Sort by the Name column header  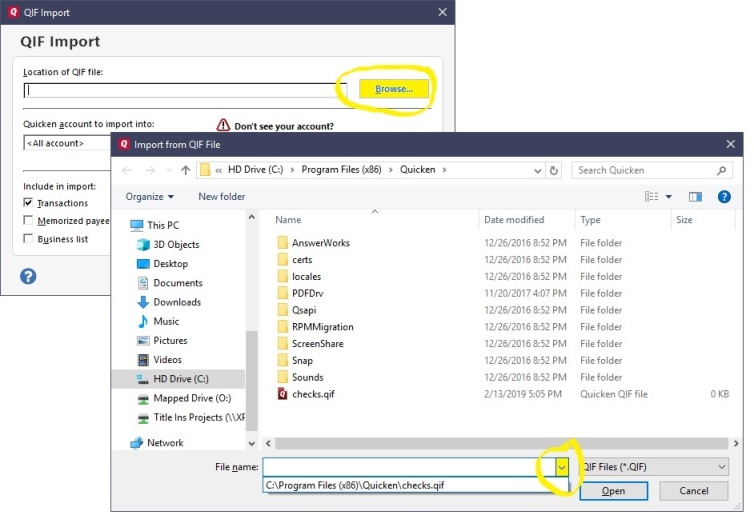[x=288, y=220]
